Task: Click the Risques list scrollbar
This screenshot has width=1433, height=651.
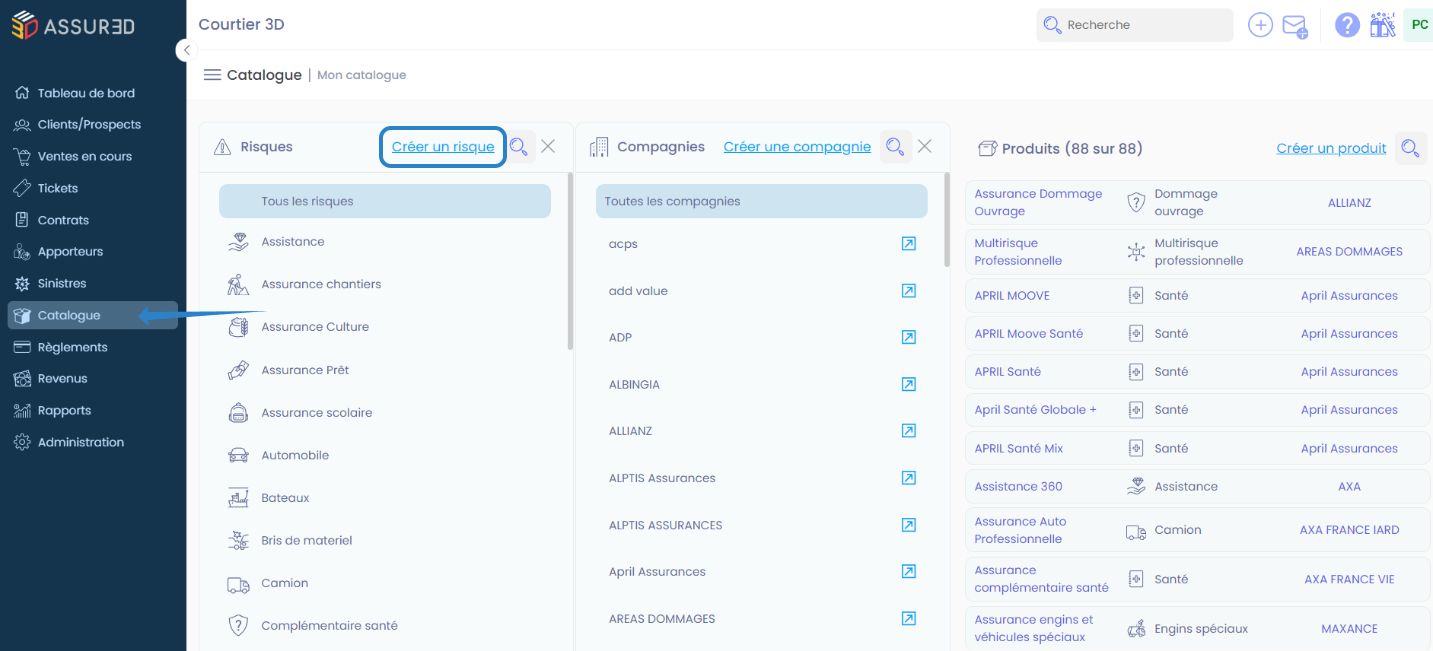Action: tap(570, 261)
